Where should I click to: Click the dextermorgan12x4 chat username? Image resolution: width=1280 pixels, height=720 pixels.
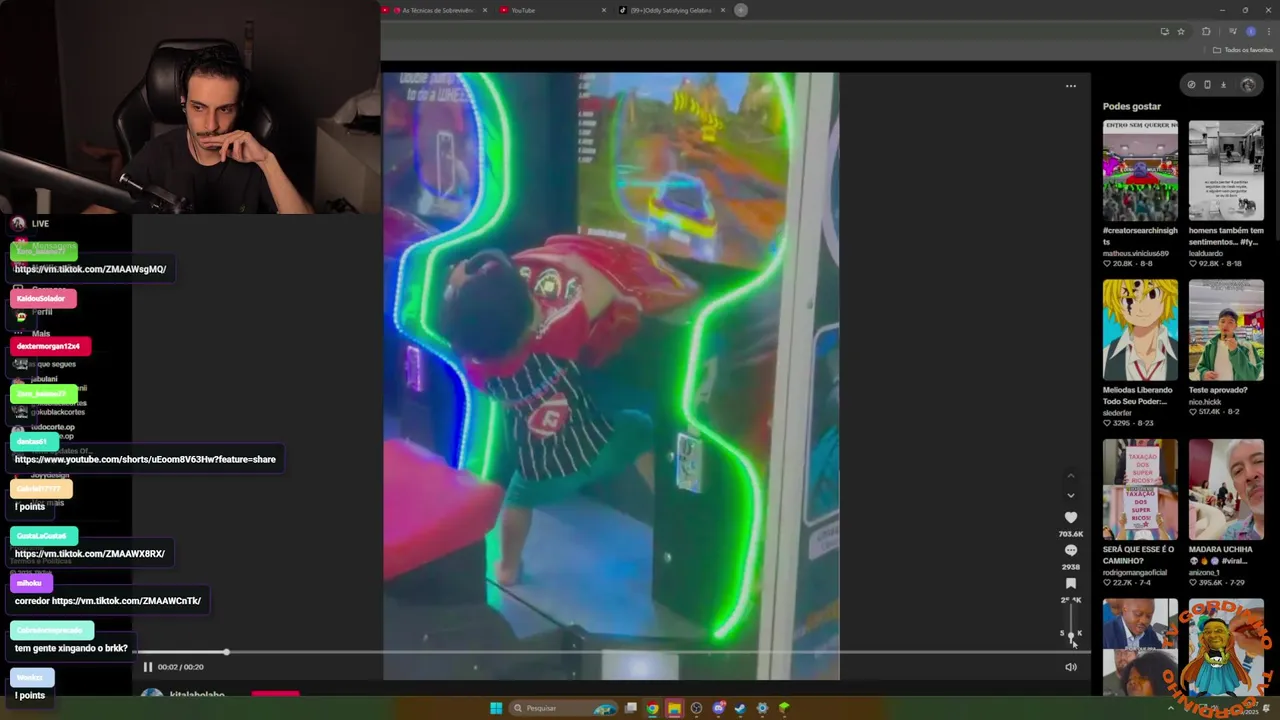pos(49,346)
